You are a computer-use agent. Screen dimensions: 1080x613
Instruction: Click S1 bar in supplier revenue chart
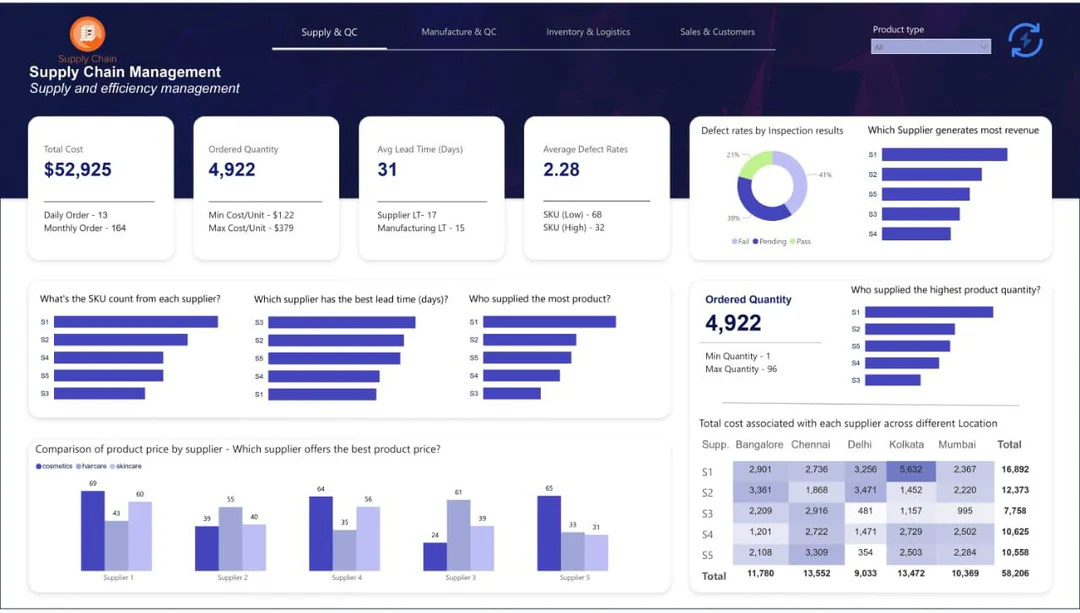(944, 155)
